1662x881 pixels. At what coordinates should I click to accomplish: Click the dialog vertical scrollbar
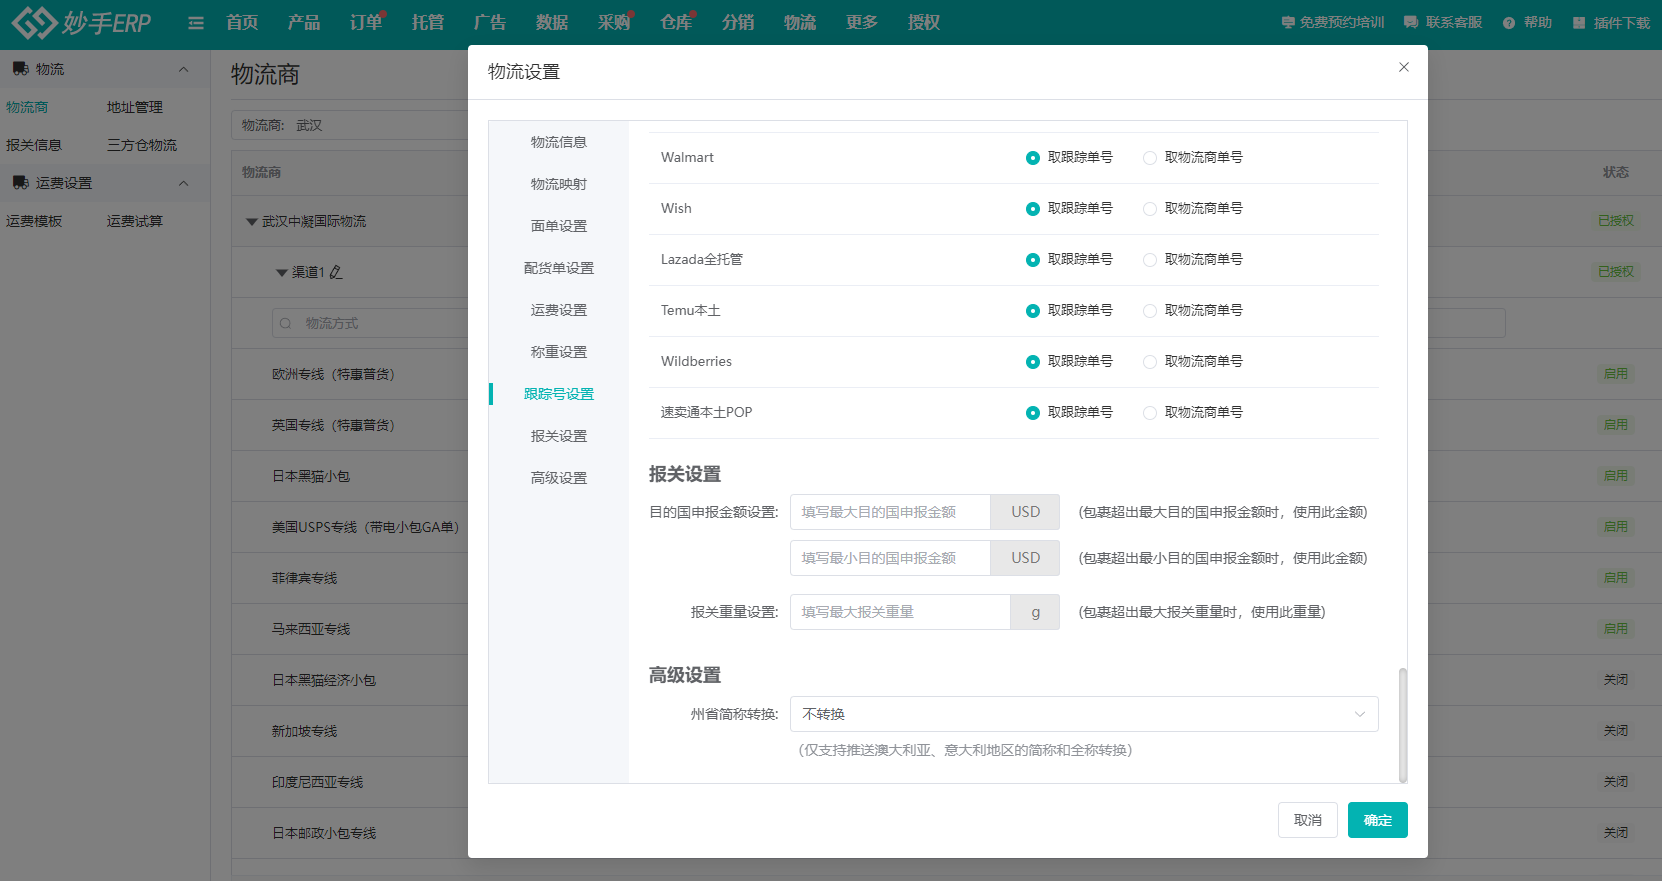[x=1403, y=725]
